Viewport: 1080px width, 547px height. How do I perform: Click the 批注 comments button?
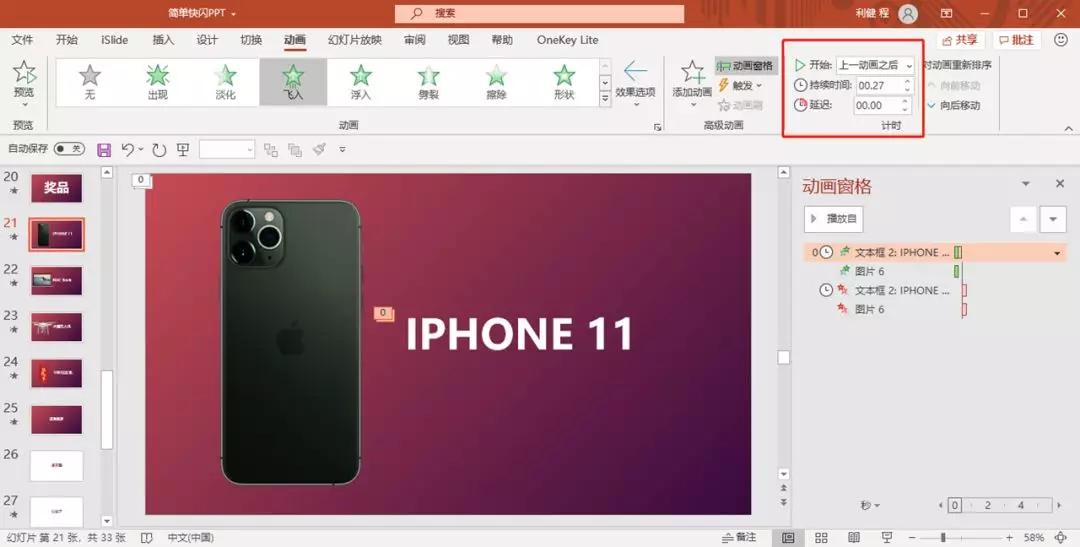coord(1016,40)
